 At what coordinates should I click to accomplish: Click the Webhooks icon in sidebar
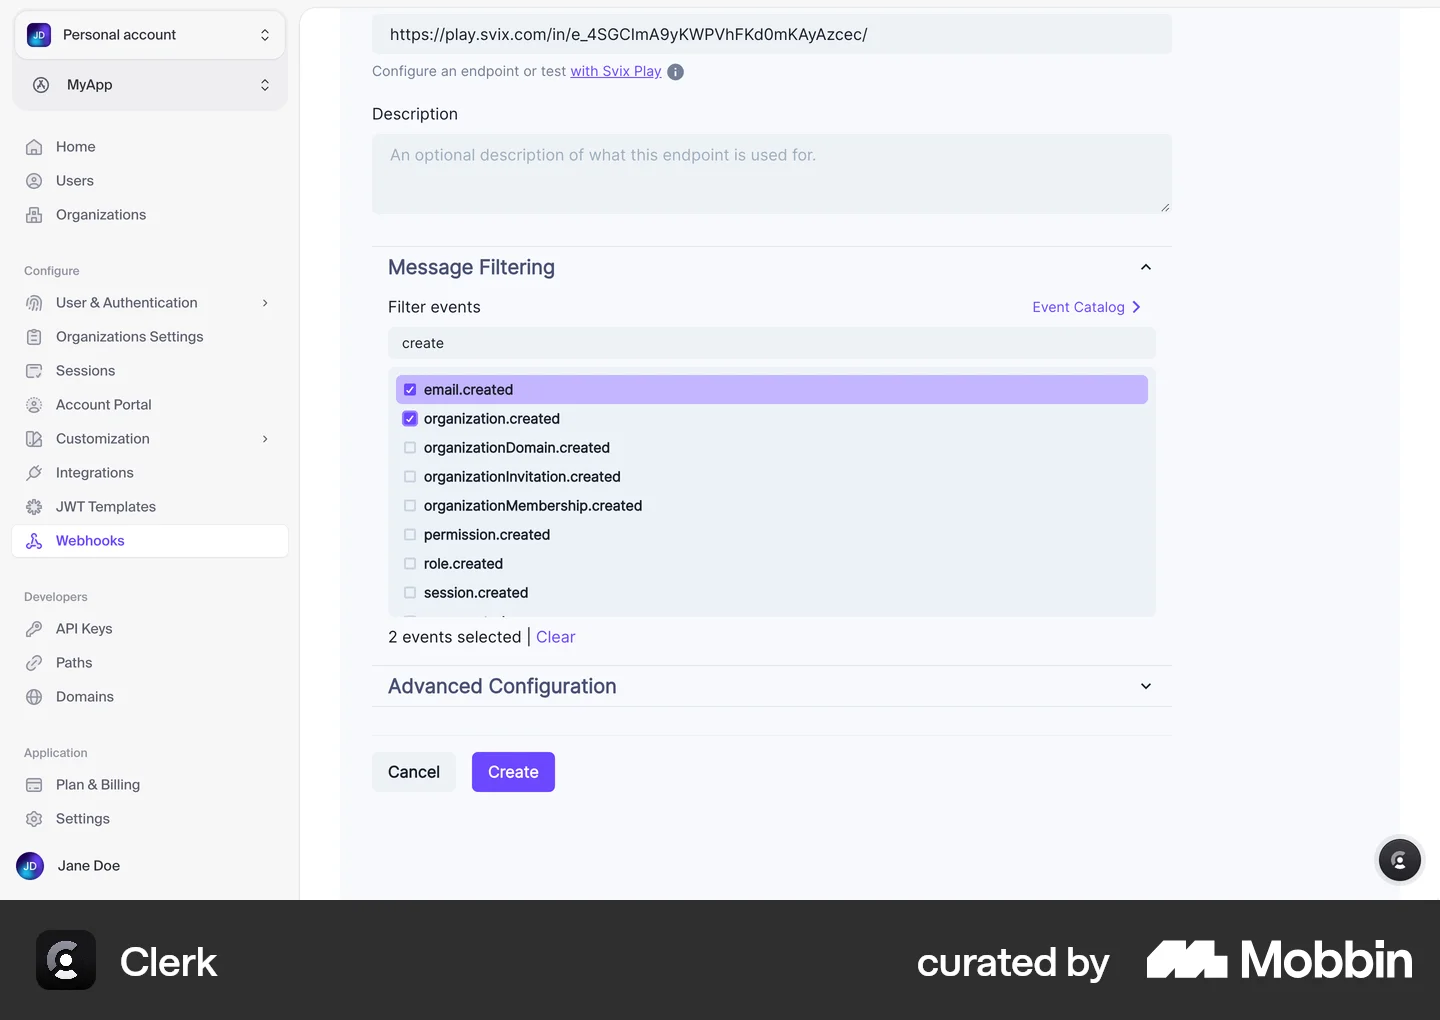pyautogui.click(x=34, y=541)
